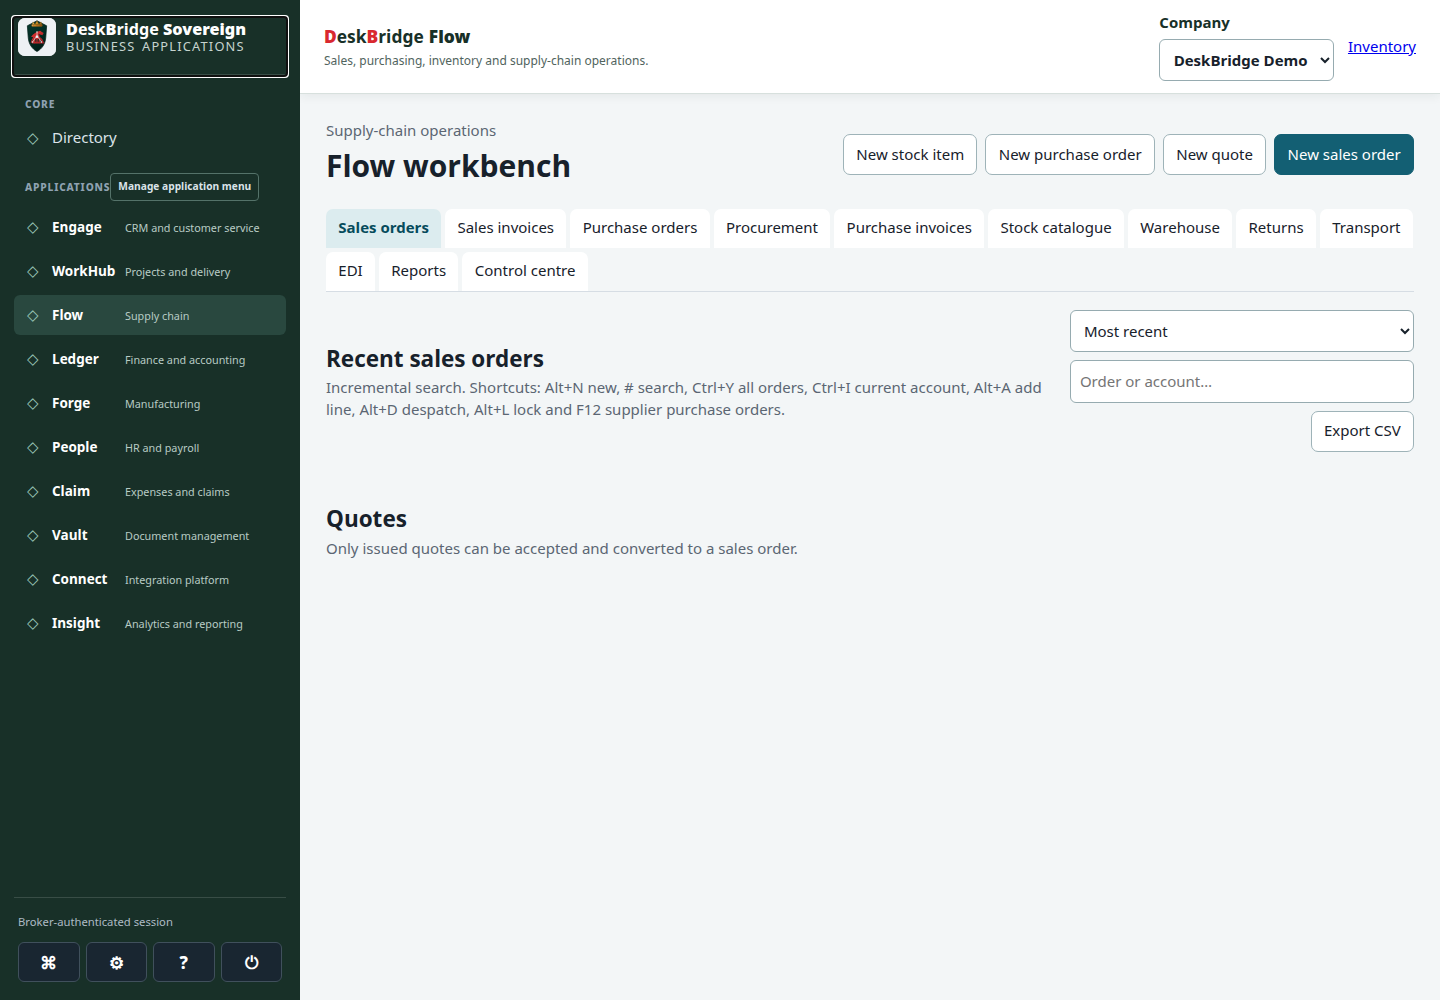Focus the Order or account search field

coord(1242,382)
